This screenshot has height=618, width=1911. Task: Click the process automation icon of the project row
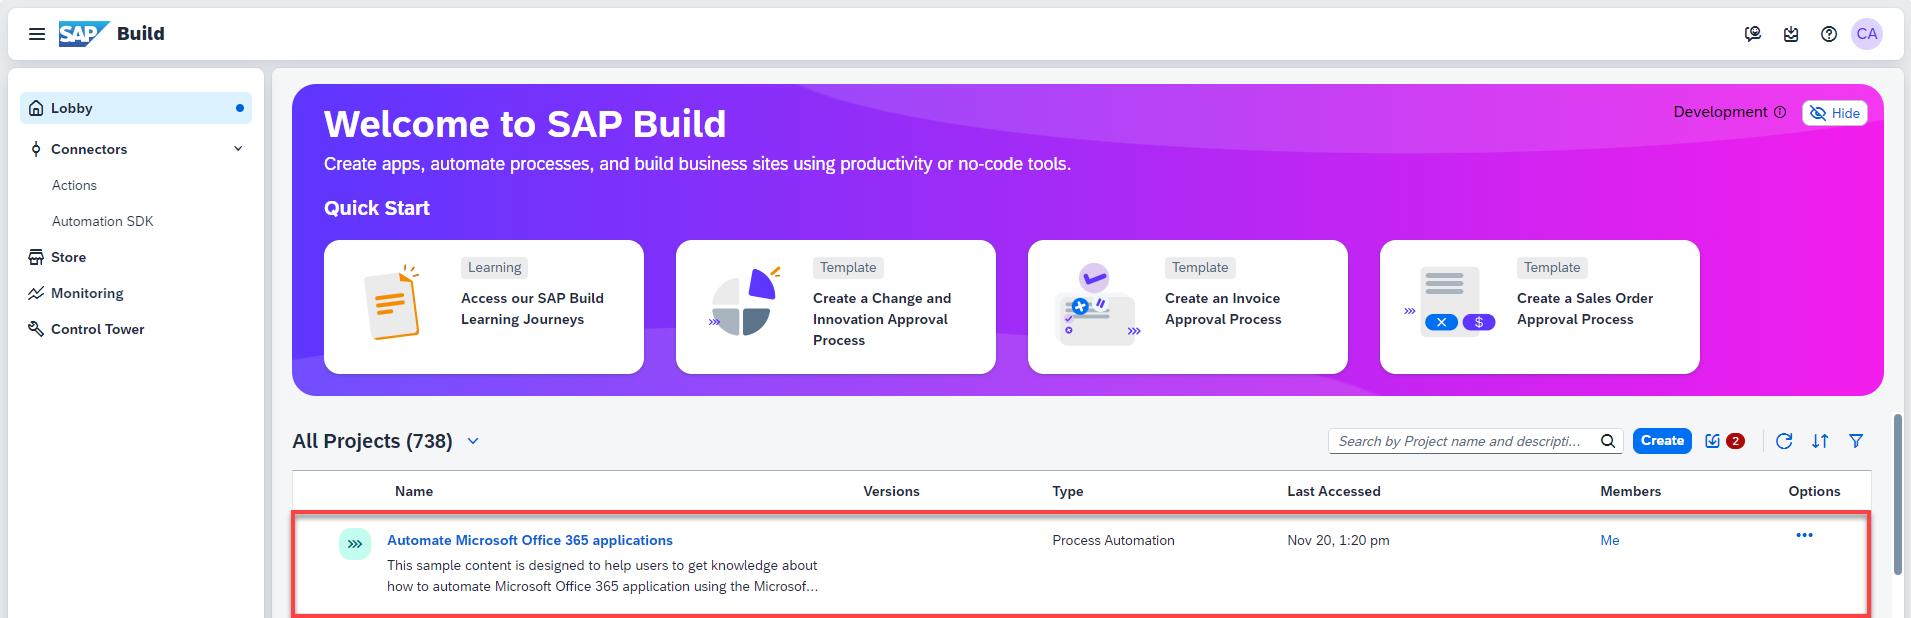point(355,544)
